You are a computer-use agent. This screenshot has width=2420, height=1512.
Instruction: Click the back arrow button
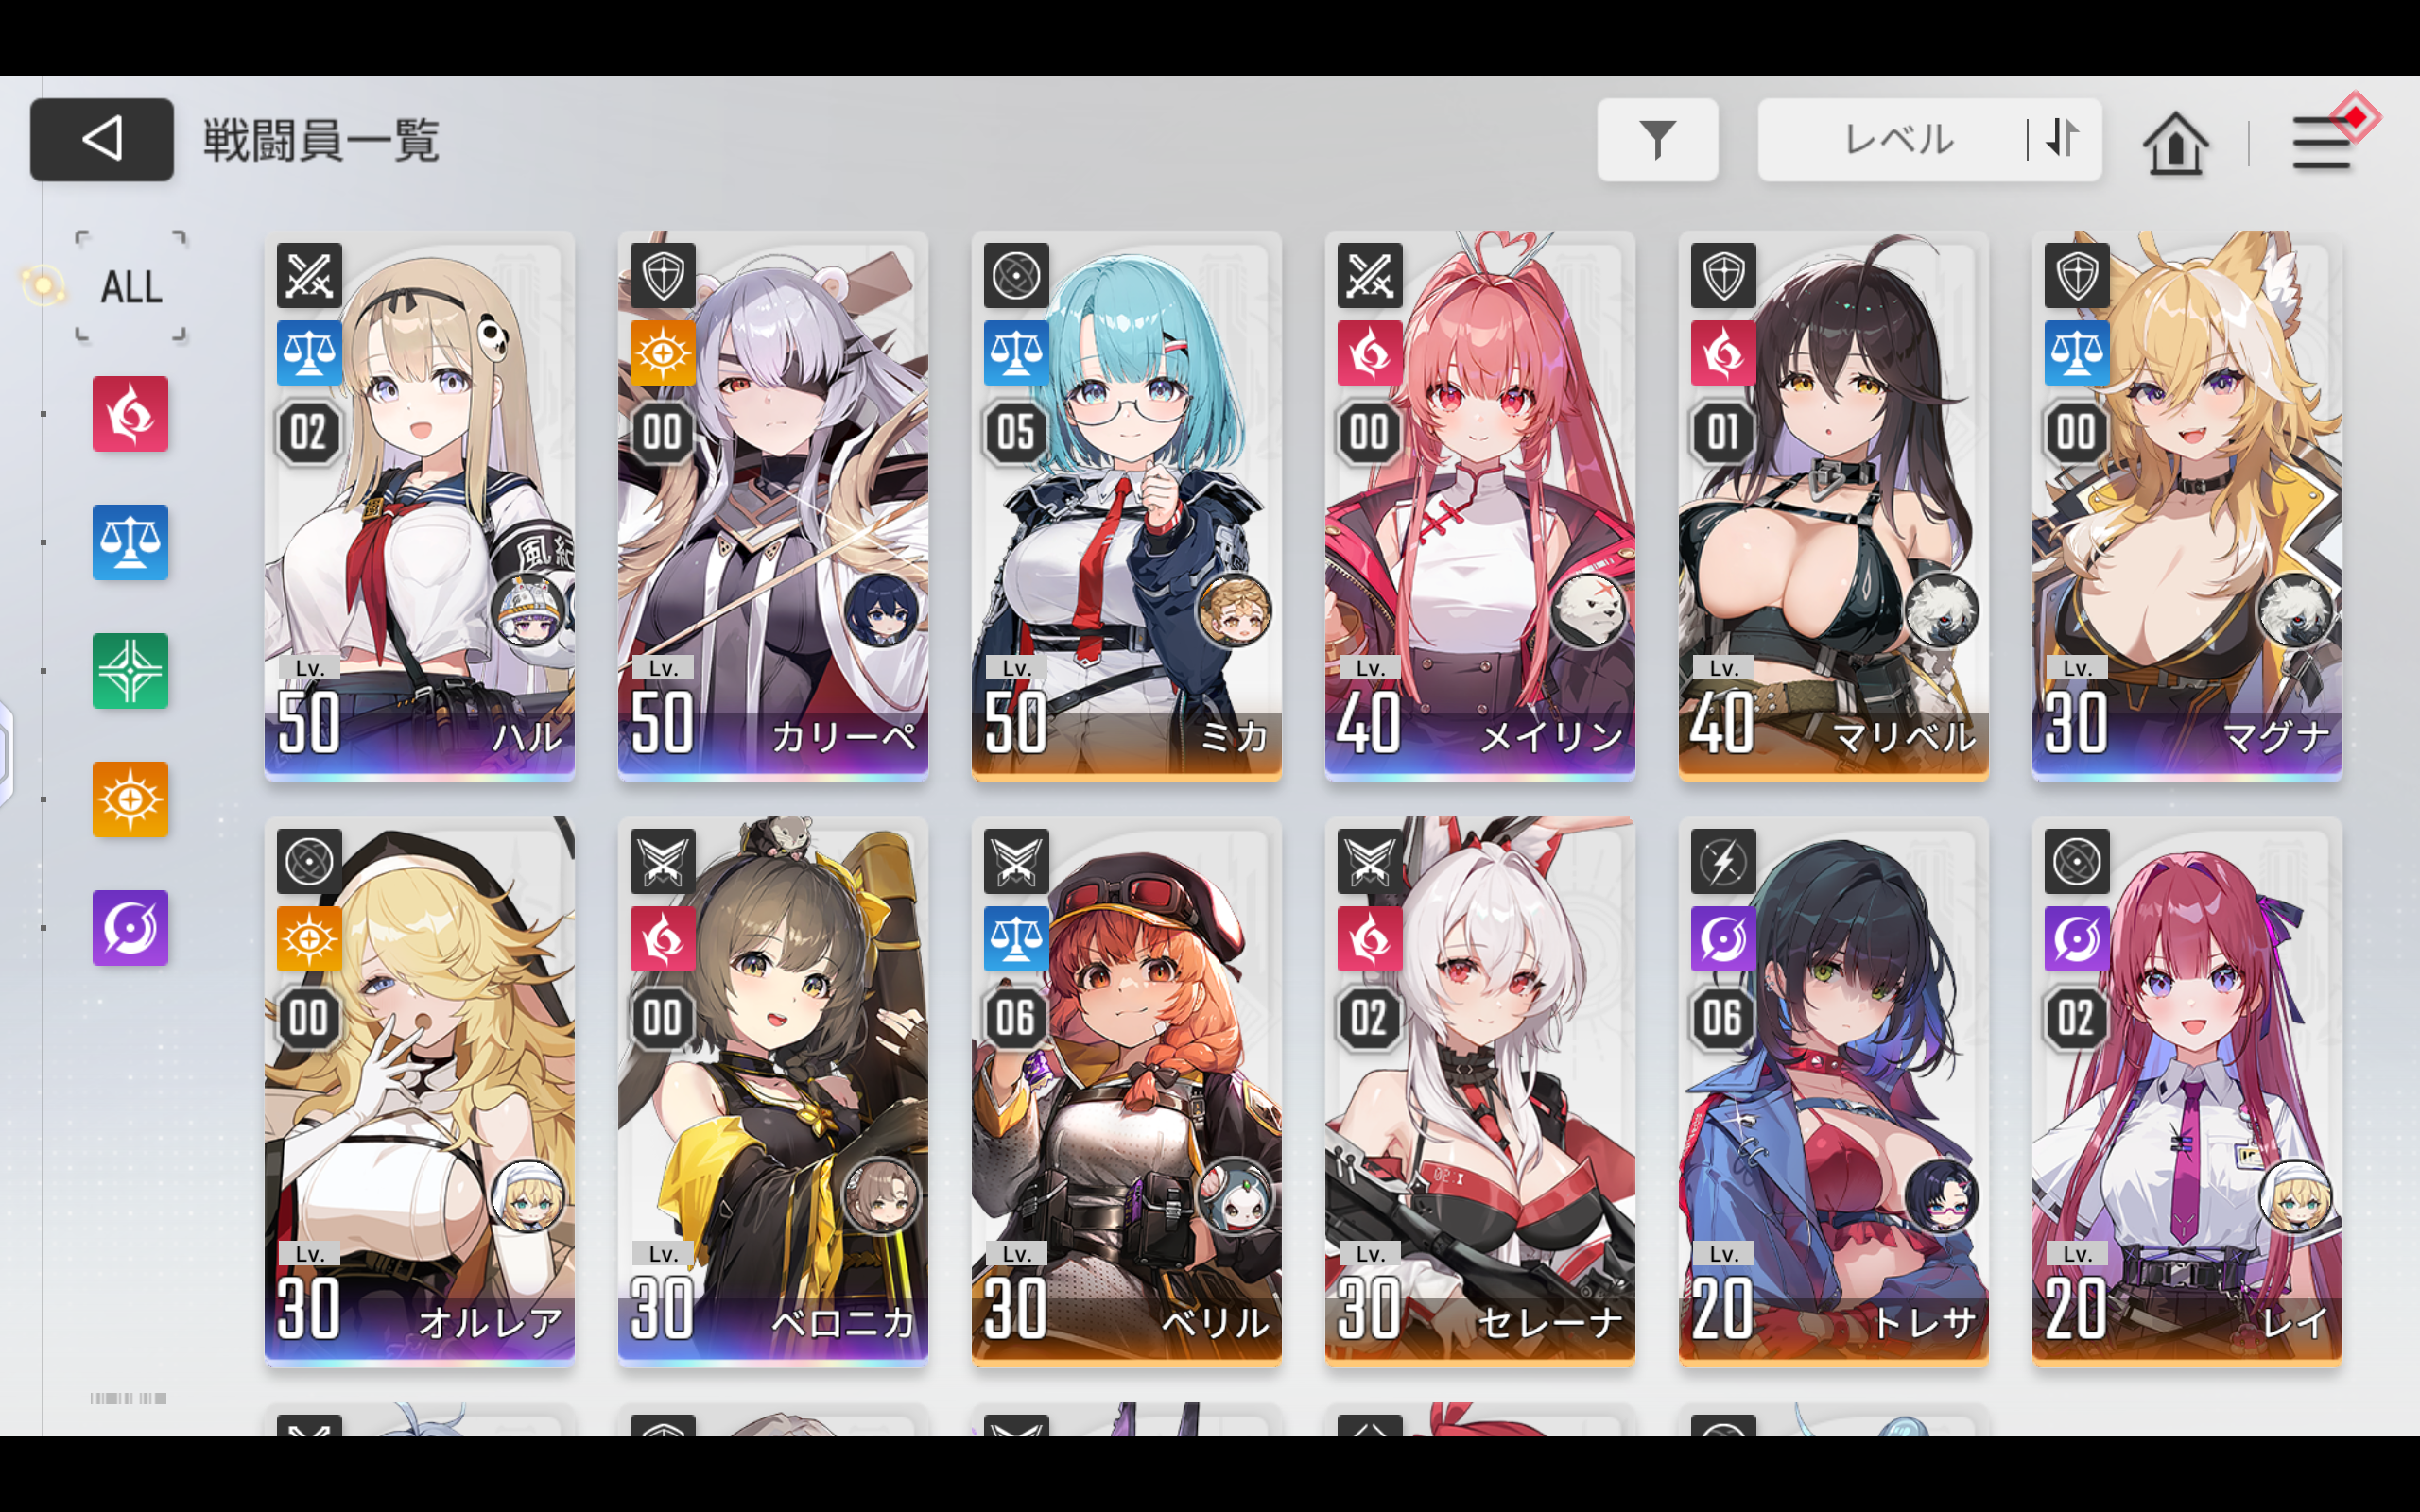pos(102,139)
